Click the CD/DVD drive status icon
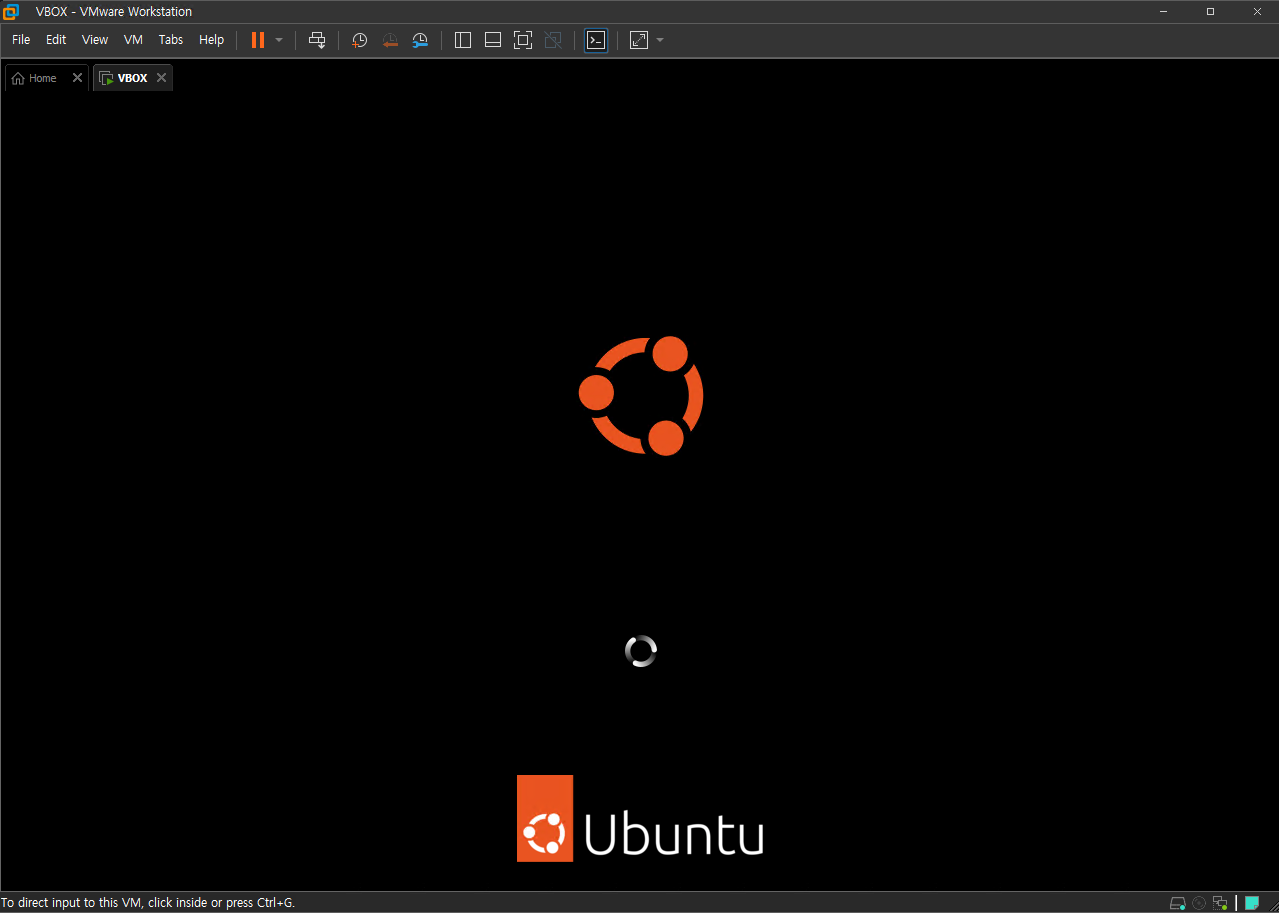 (x=1199, y=903)
